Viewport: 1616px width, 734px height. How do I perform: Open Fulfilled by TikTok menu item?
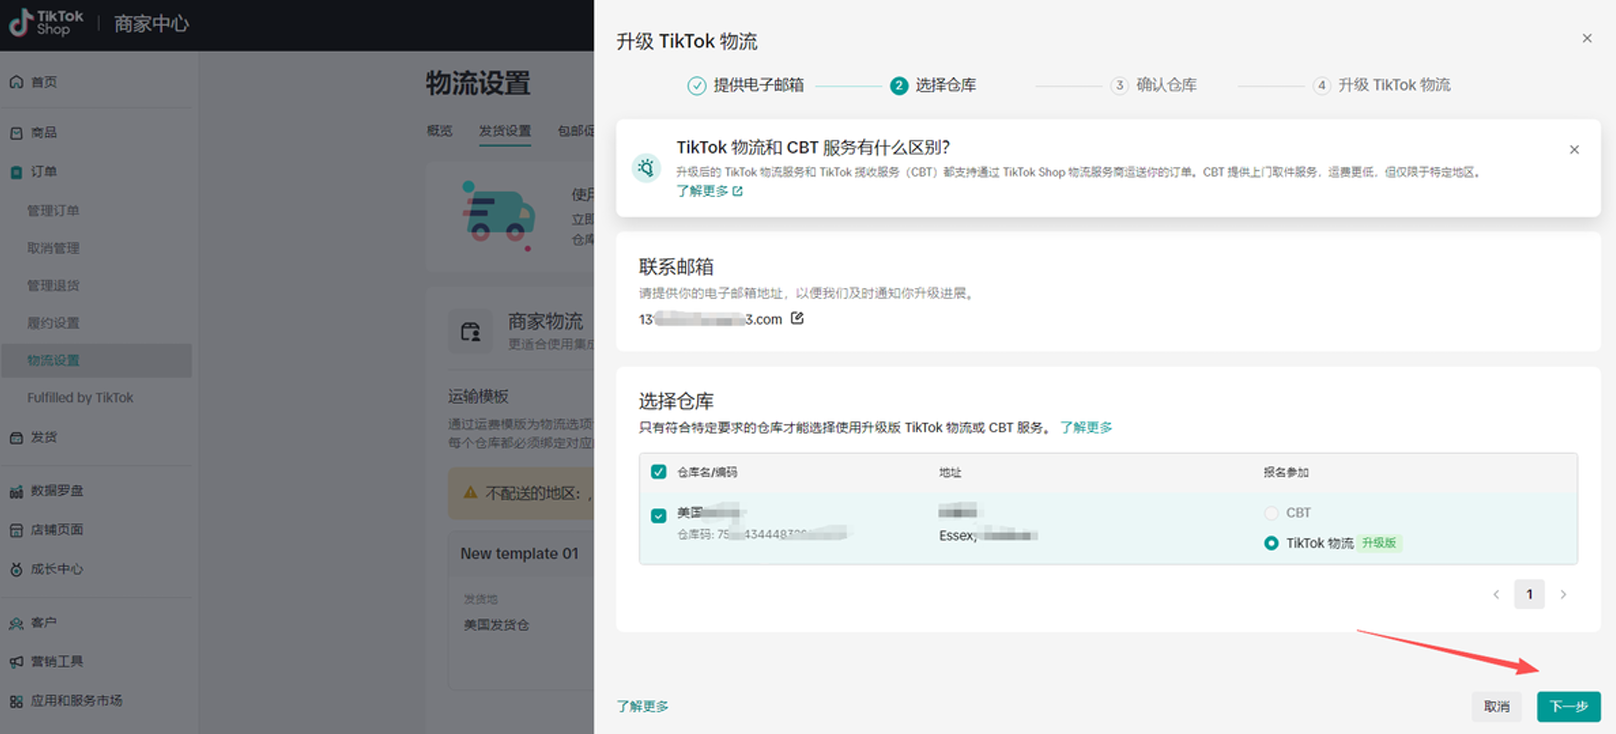[80, 398]
